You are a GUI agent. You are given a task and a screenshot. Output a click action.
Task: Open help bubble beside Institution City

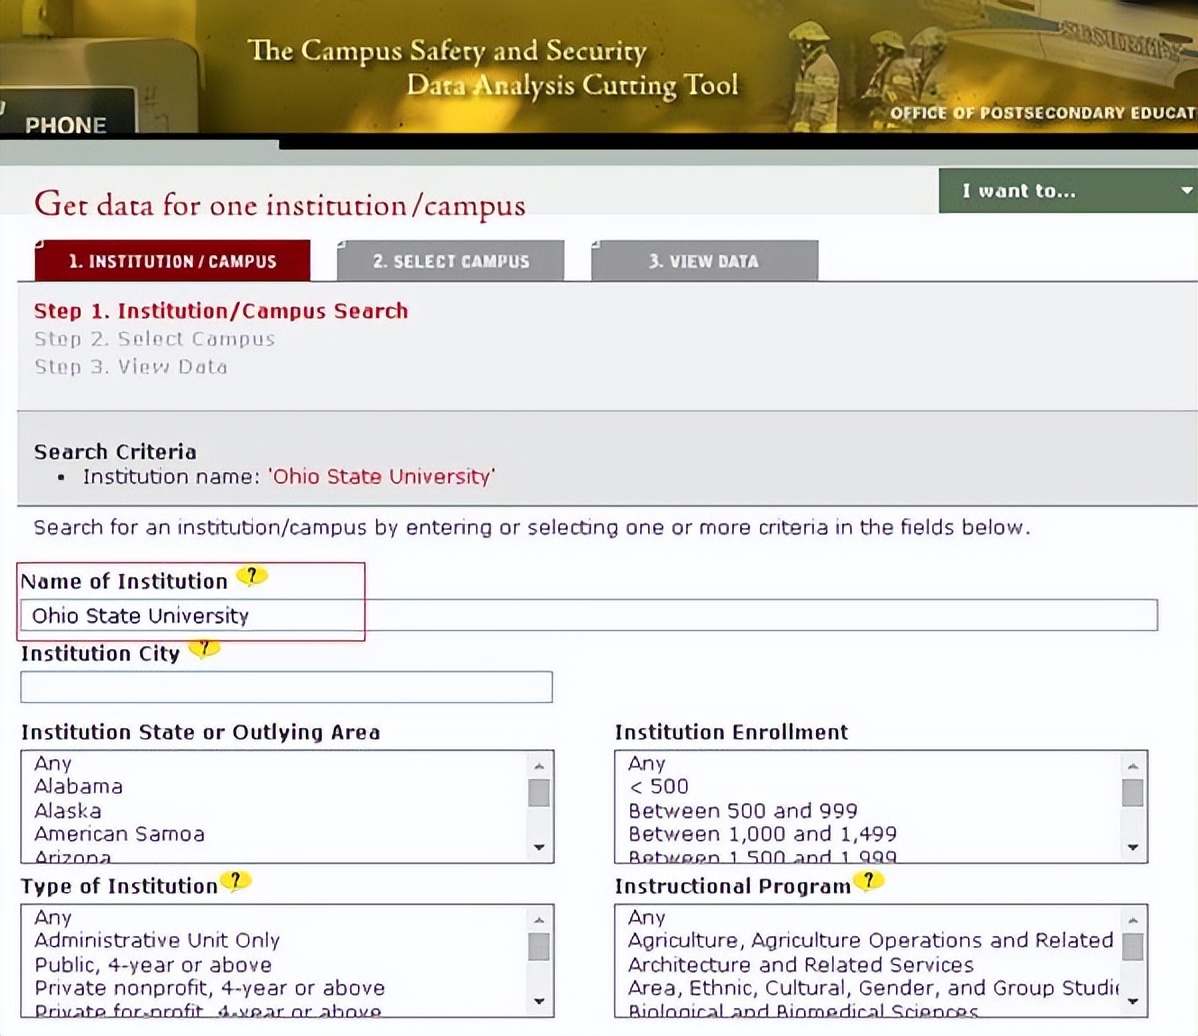pyautogui.click(x=204, y=649)
